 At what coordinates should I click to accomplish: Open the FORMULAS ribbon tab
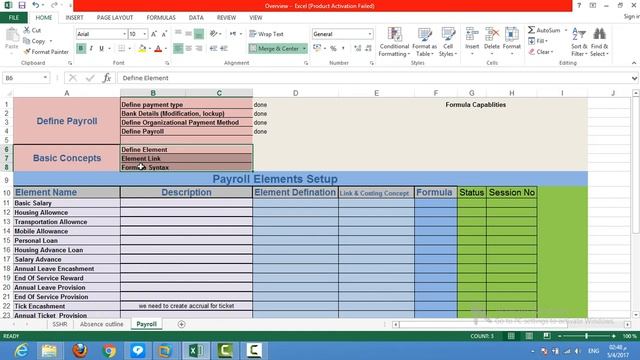coord(161,18)
